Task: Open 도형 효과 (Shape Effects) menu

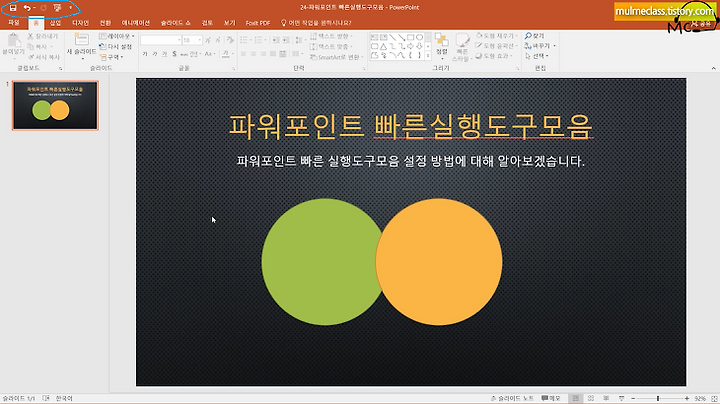Action: 494,56
